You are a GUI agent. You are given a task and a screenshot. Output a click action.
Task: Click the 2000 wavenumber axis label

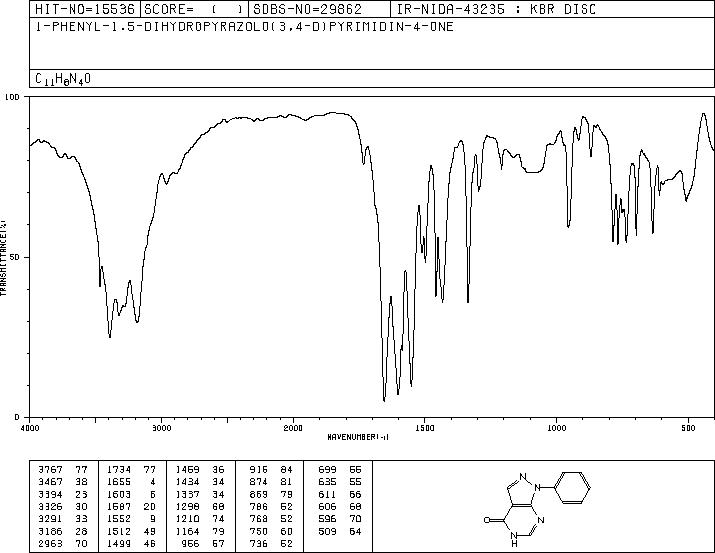click(x=293, y=428)
